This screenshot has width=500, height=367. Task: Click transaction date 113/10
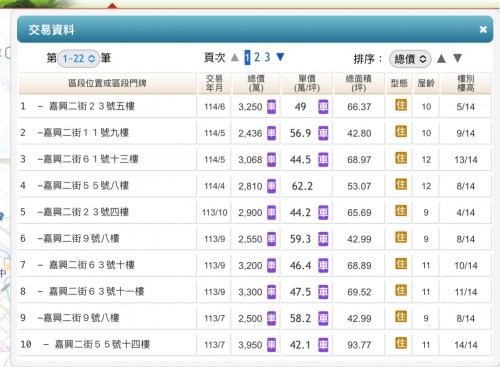214,213
